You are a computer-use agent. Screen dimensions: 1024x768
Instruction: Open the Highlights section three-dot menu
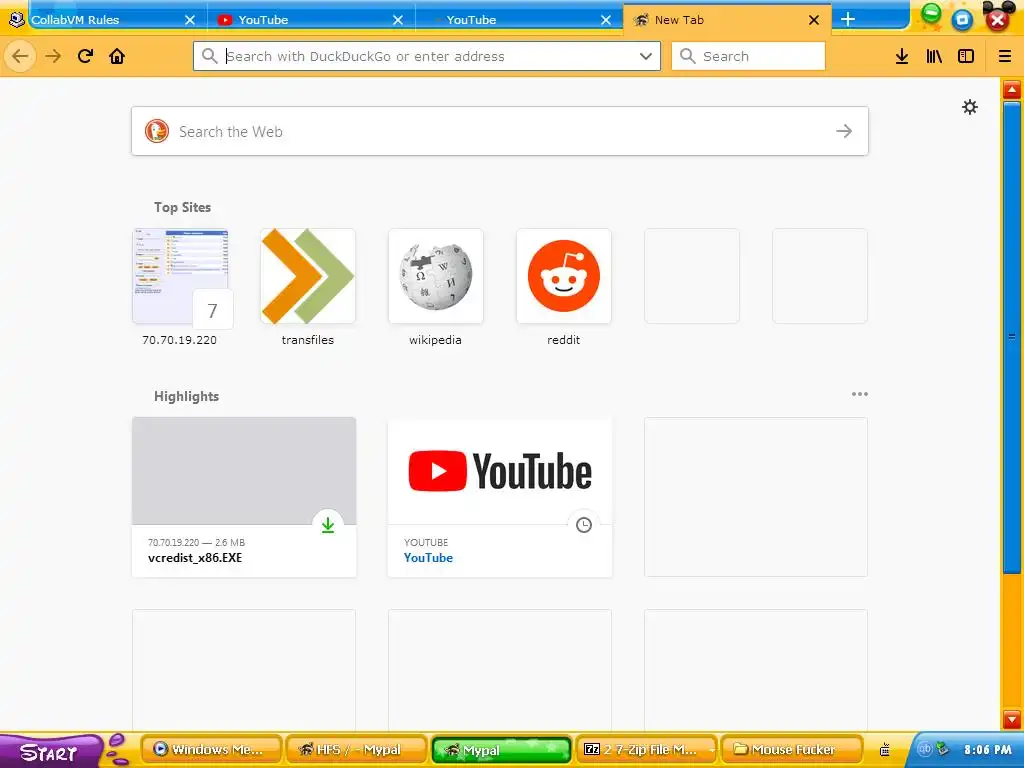click(x=859, y=394)
